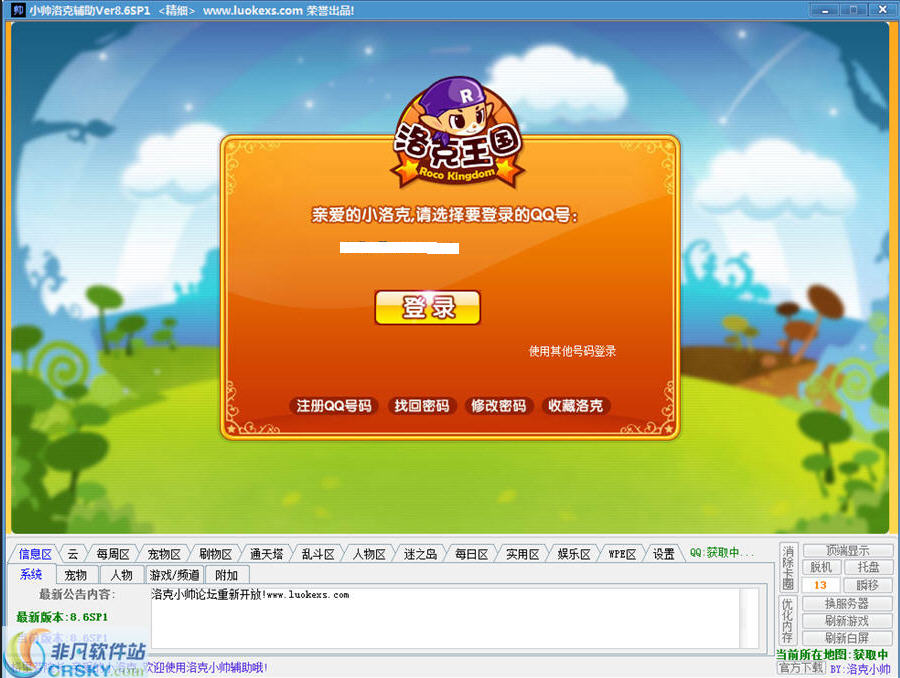
Task: Open the 设置 tab
Action: point(664,554)
